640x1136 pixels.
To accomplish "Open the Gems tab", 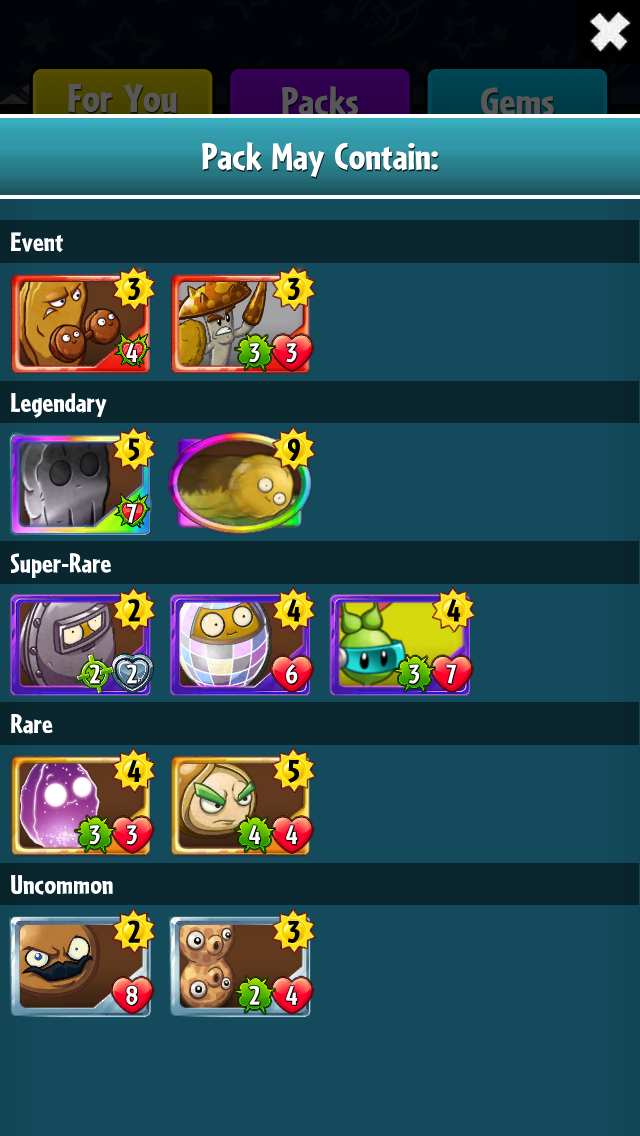I will coord(517,92).
